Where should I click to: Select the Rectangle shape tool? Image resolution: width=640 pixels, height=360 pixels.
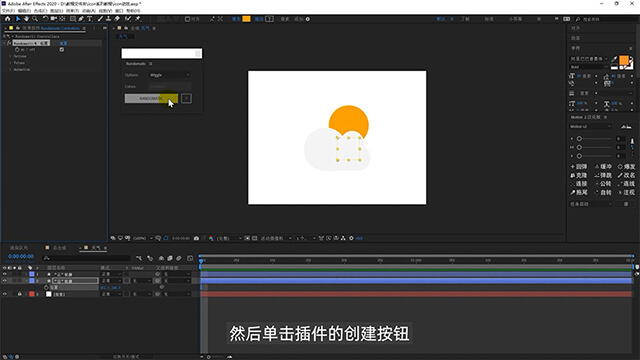pyautogui.click(x=73, y=19)
